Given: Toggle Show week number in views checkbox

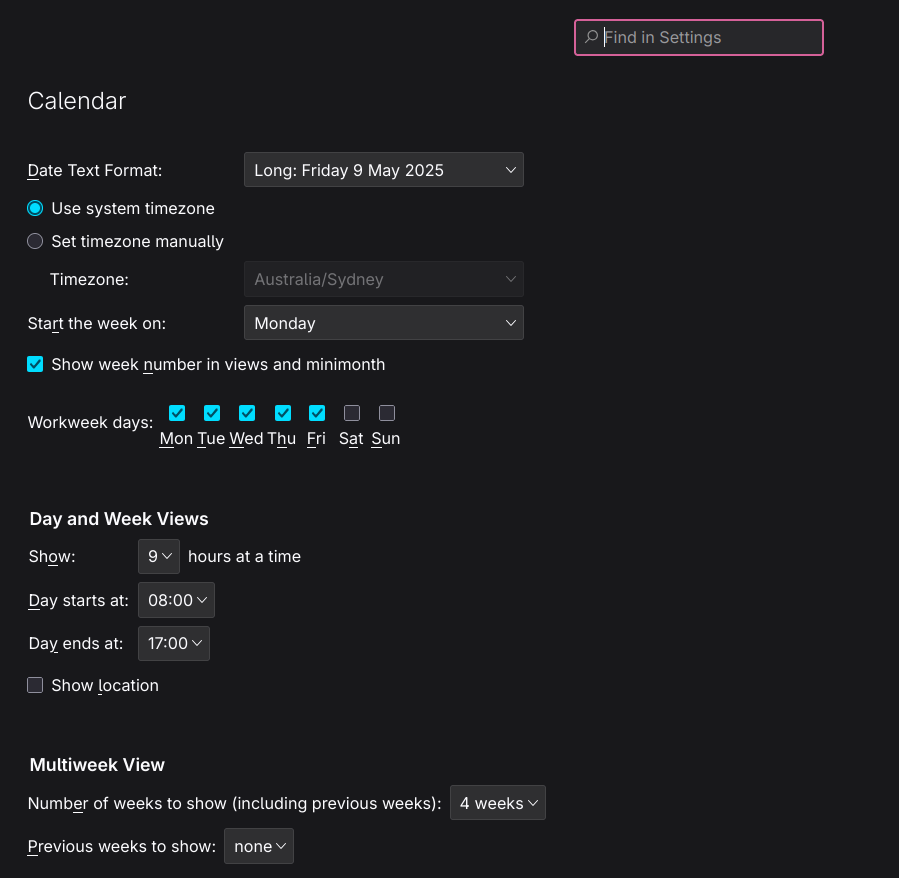Looking at the screenshot, I should (x=35, y=364).
